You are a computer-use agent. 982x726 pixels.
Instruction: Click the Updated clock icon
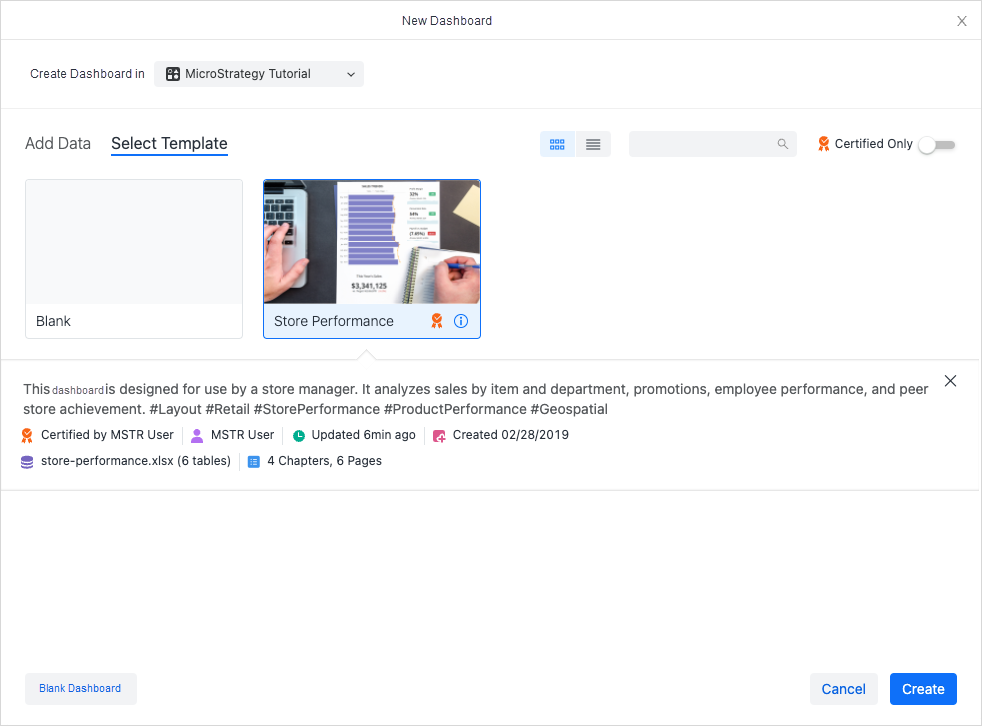coord(299,435)
